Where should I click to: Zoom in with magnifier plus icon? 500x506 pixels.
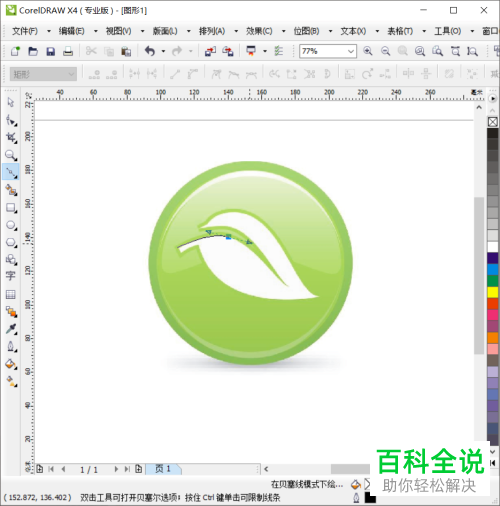pos(368,51)
